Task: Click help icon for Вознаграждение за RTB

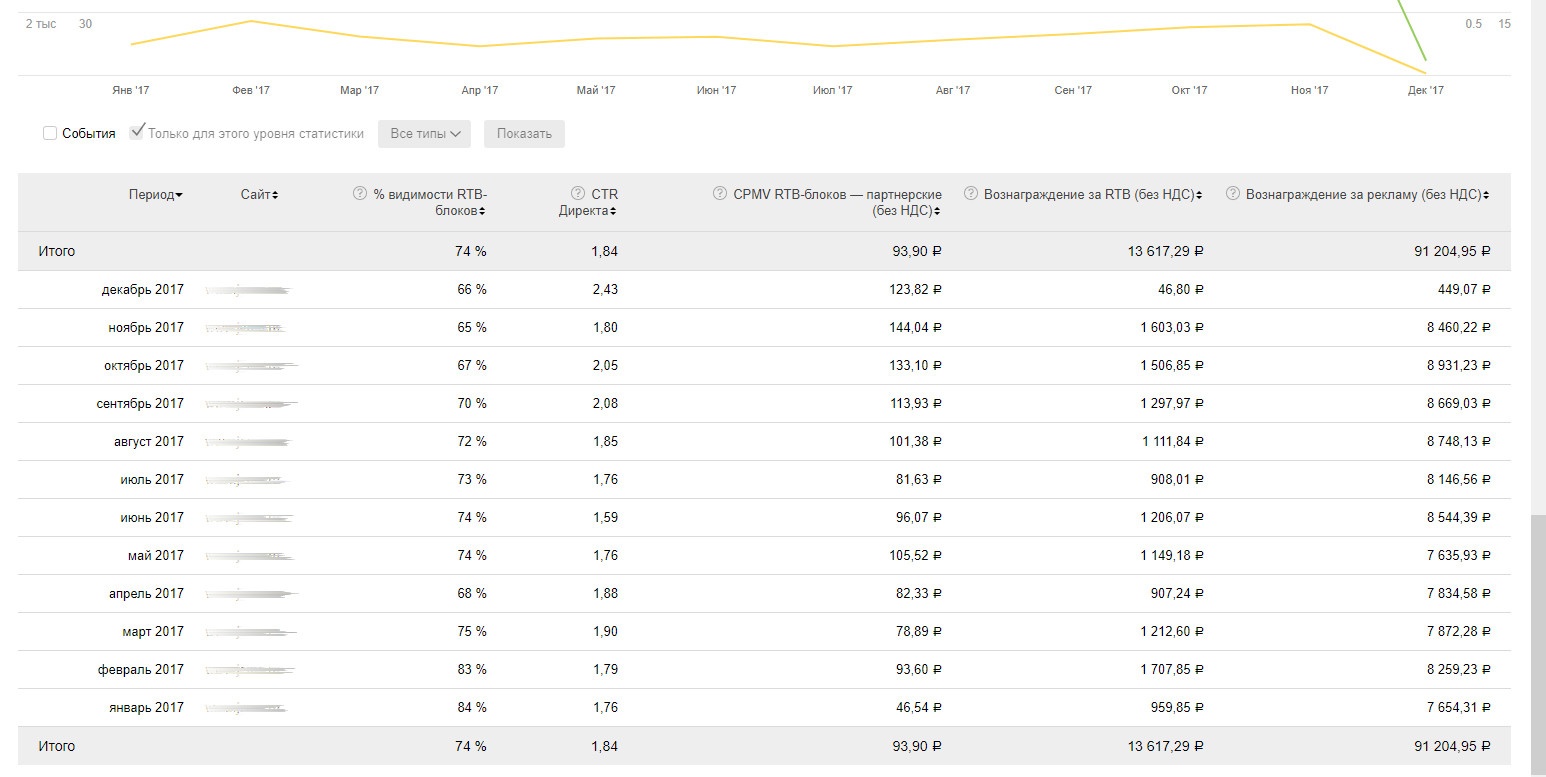Action: [970, 194]
